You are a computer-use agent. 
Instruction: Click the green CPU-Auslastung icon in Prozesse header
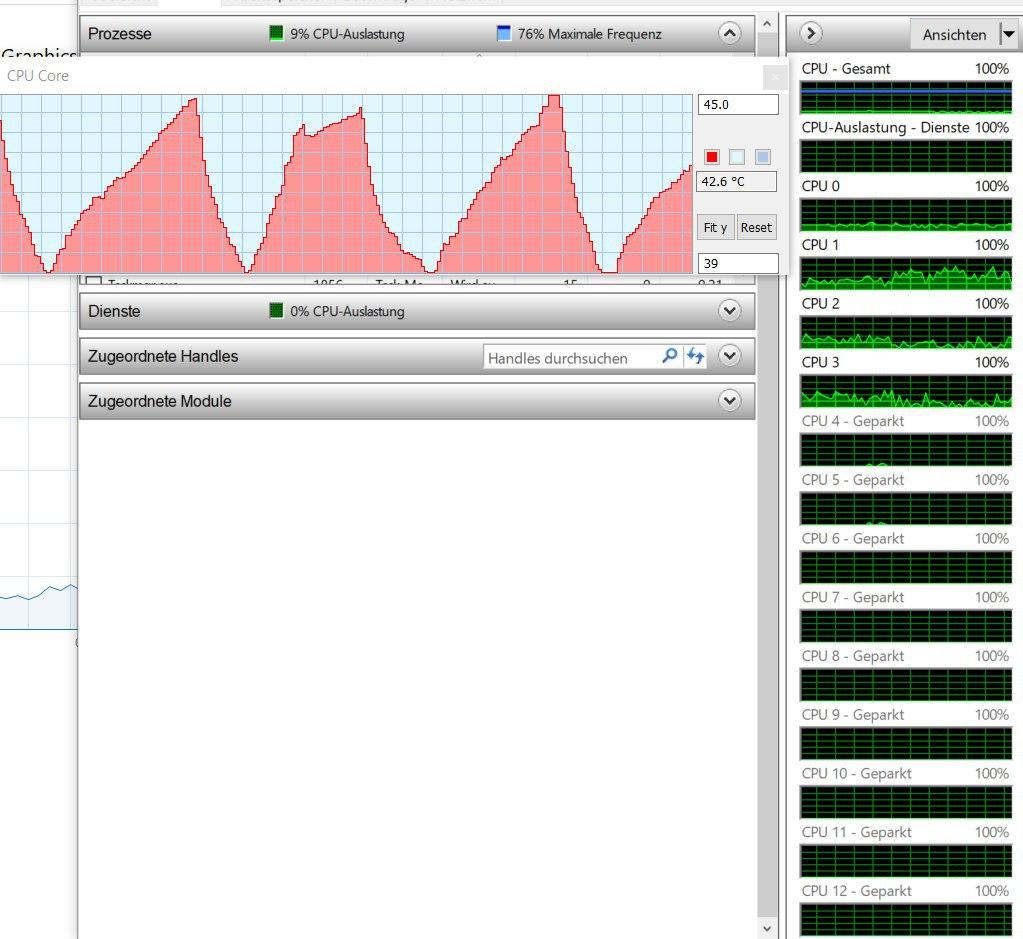pos(276,33)
